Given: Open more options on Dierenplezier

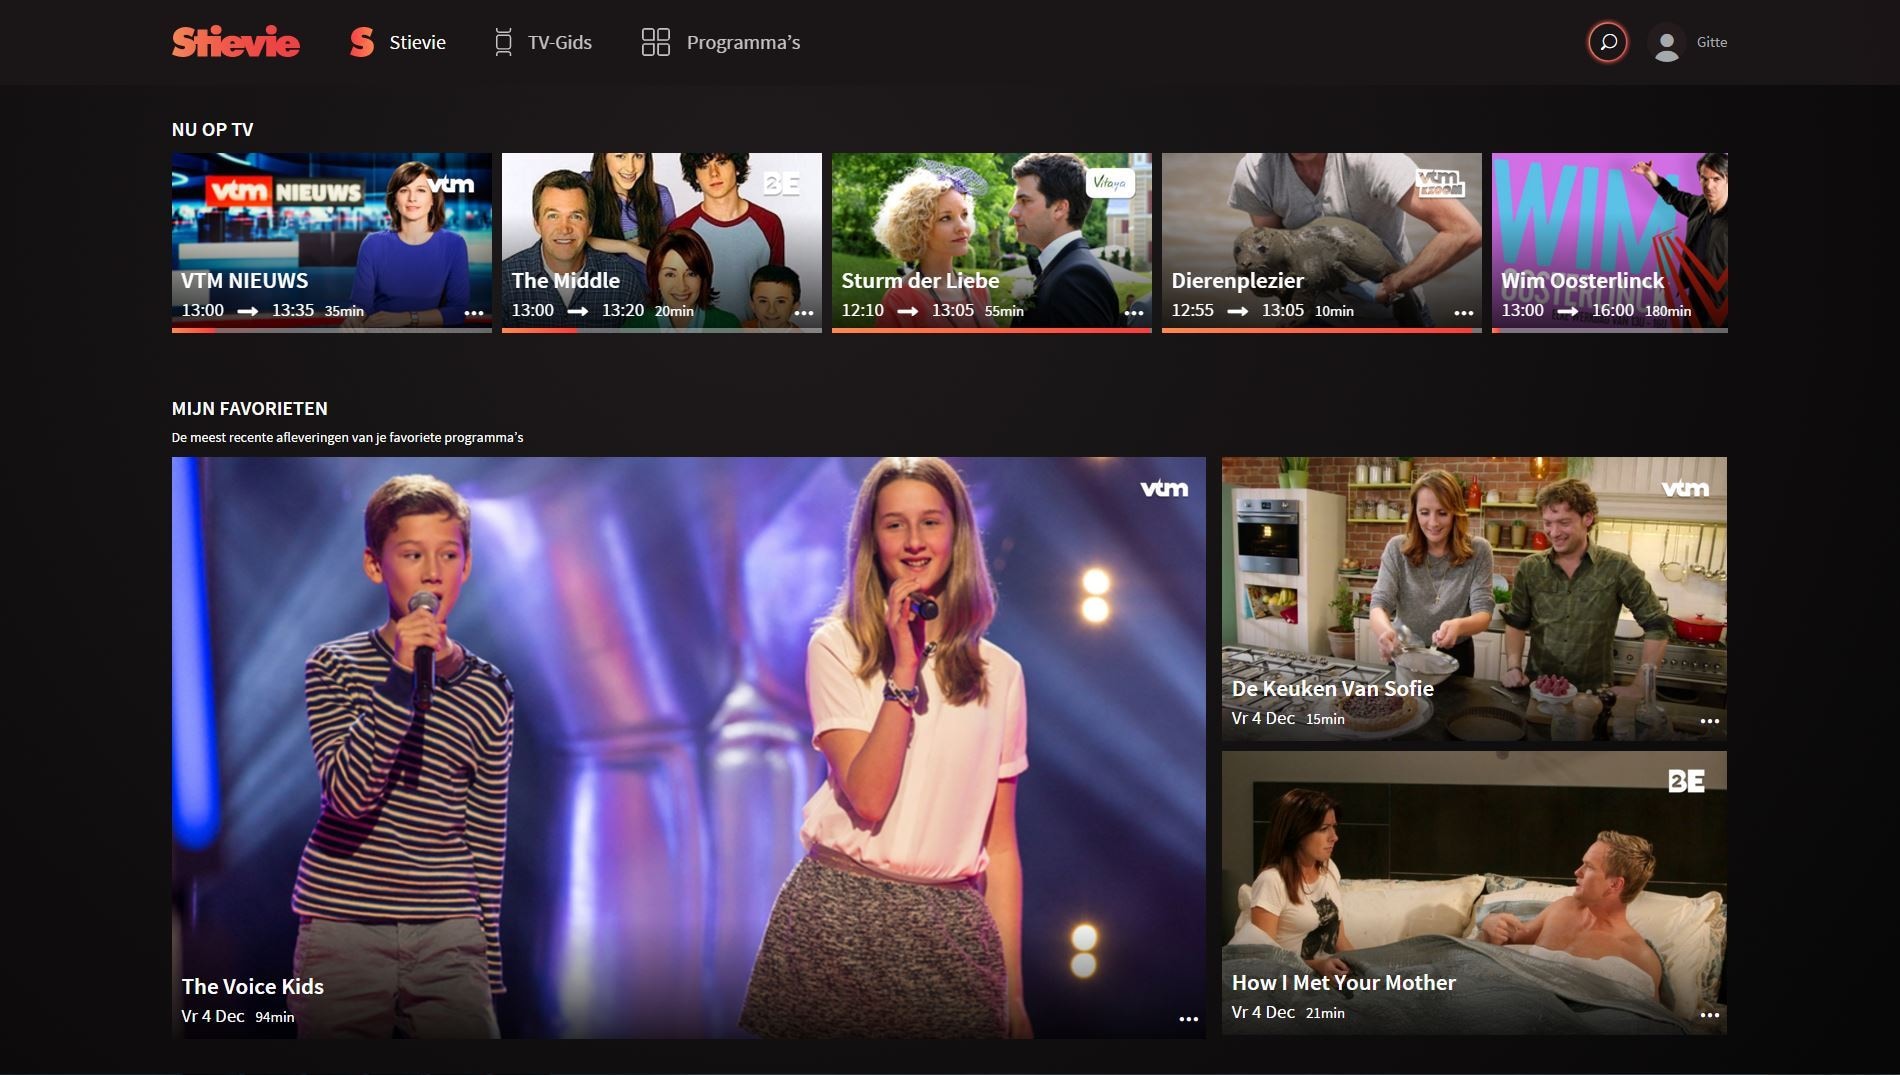Looking at the screenshot, I should (x=1464, y=313).
